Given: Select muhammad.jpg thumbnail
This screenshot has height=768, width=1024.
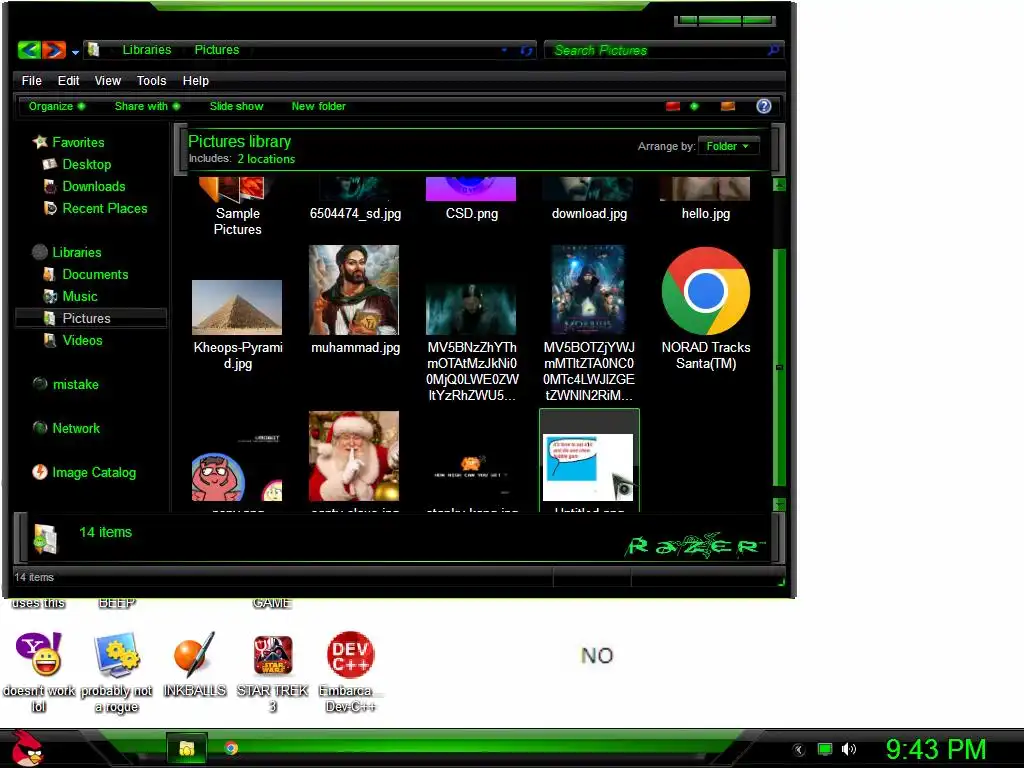Looking at the screenshot, I should click(x=354, y=290).
